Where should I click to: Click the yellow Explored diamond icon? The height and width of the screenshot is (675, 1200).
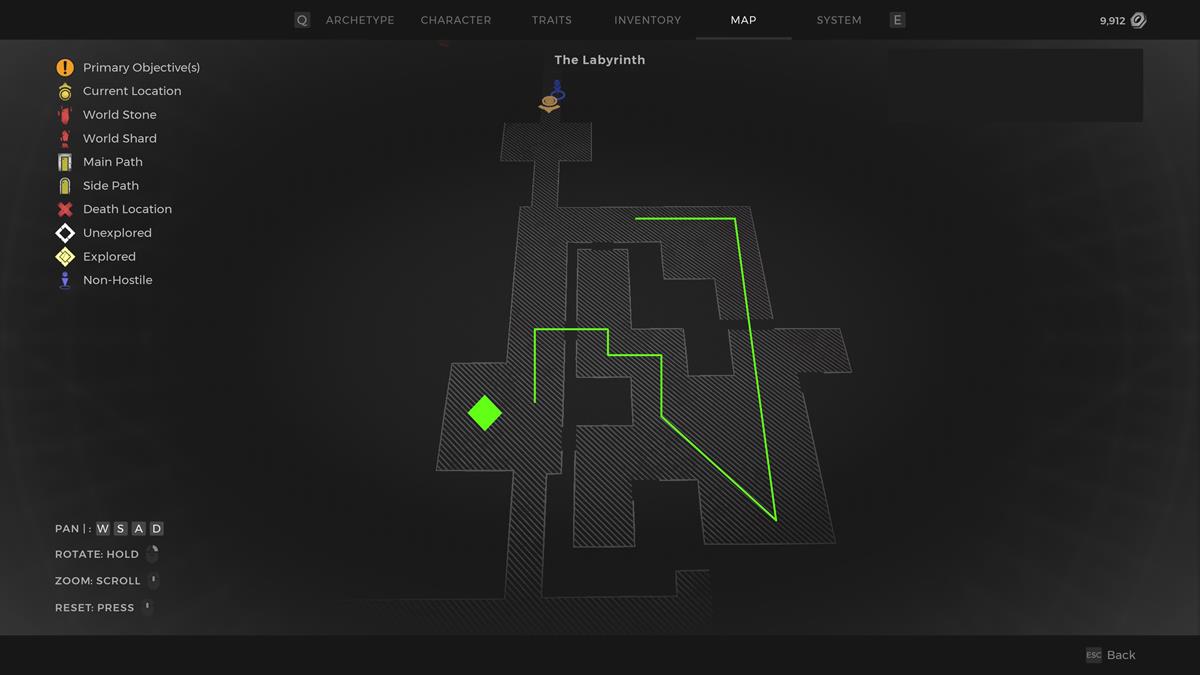click(x=65, y=257)
